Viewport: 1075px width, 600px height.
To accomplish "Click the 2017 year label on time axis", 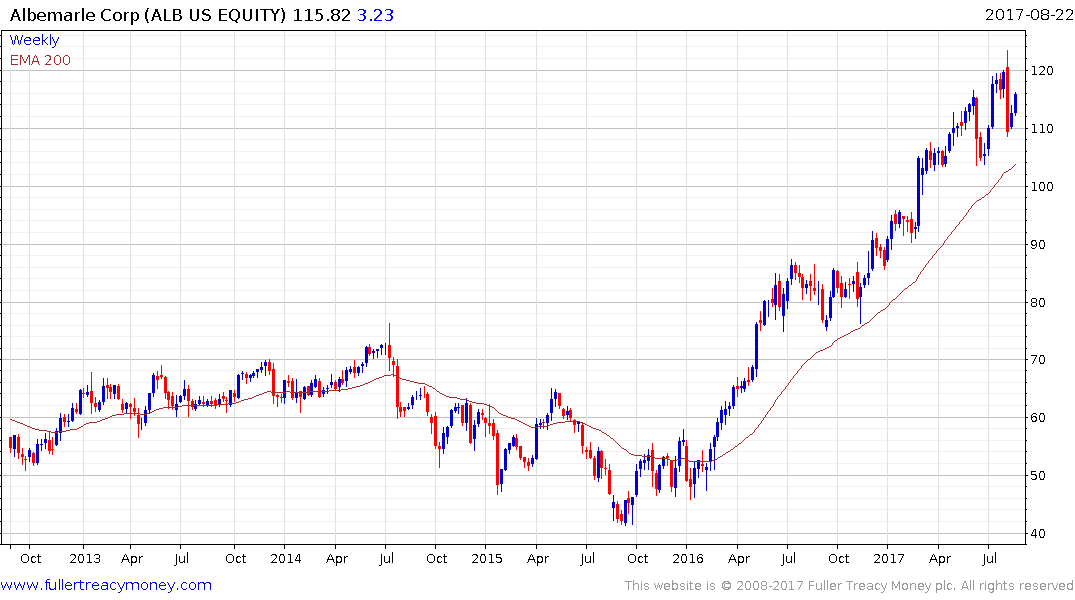I will 889,558.
